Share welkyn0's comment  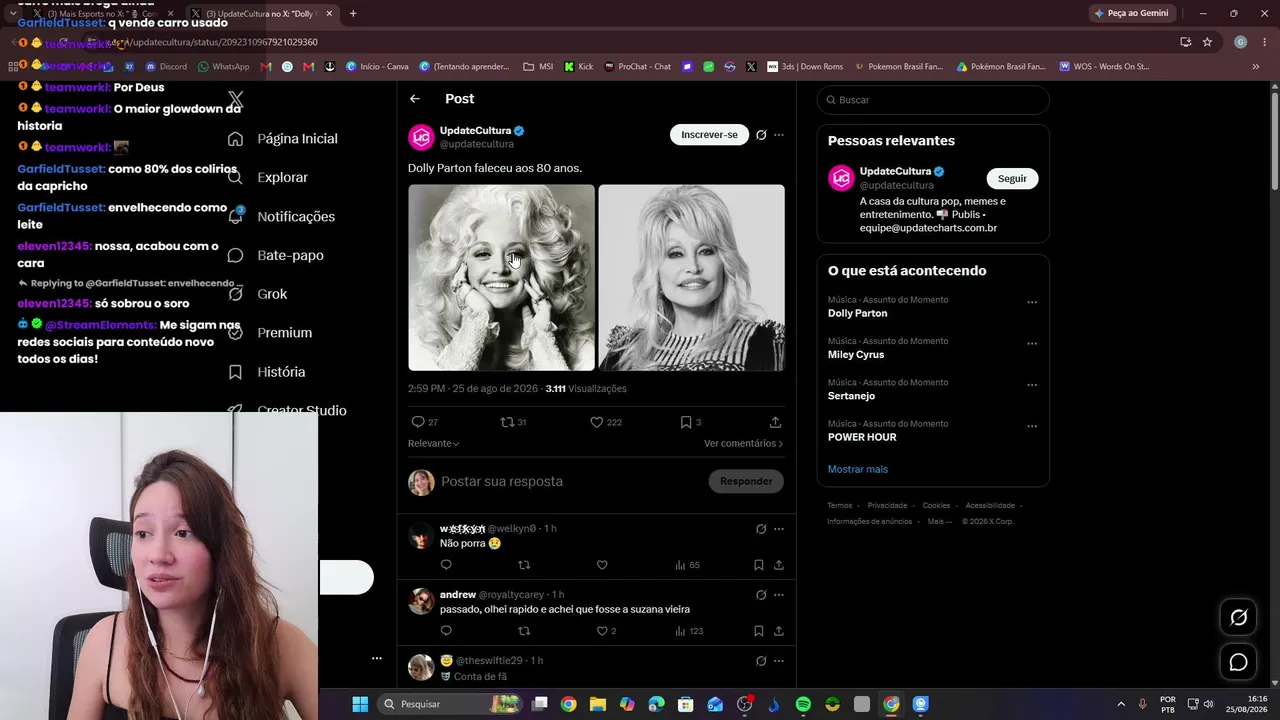coord(779,565)
